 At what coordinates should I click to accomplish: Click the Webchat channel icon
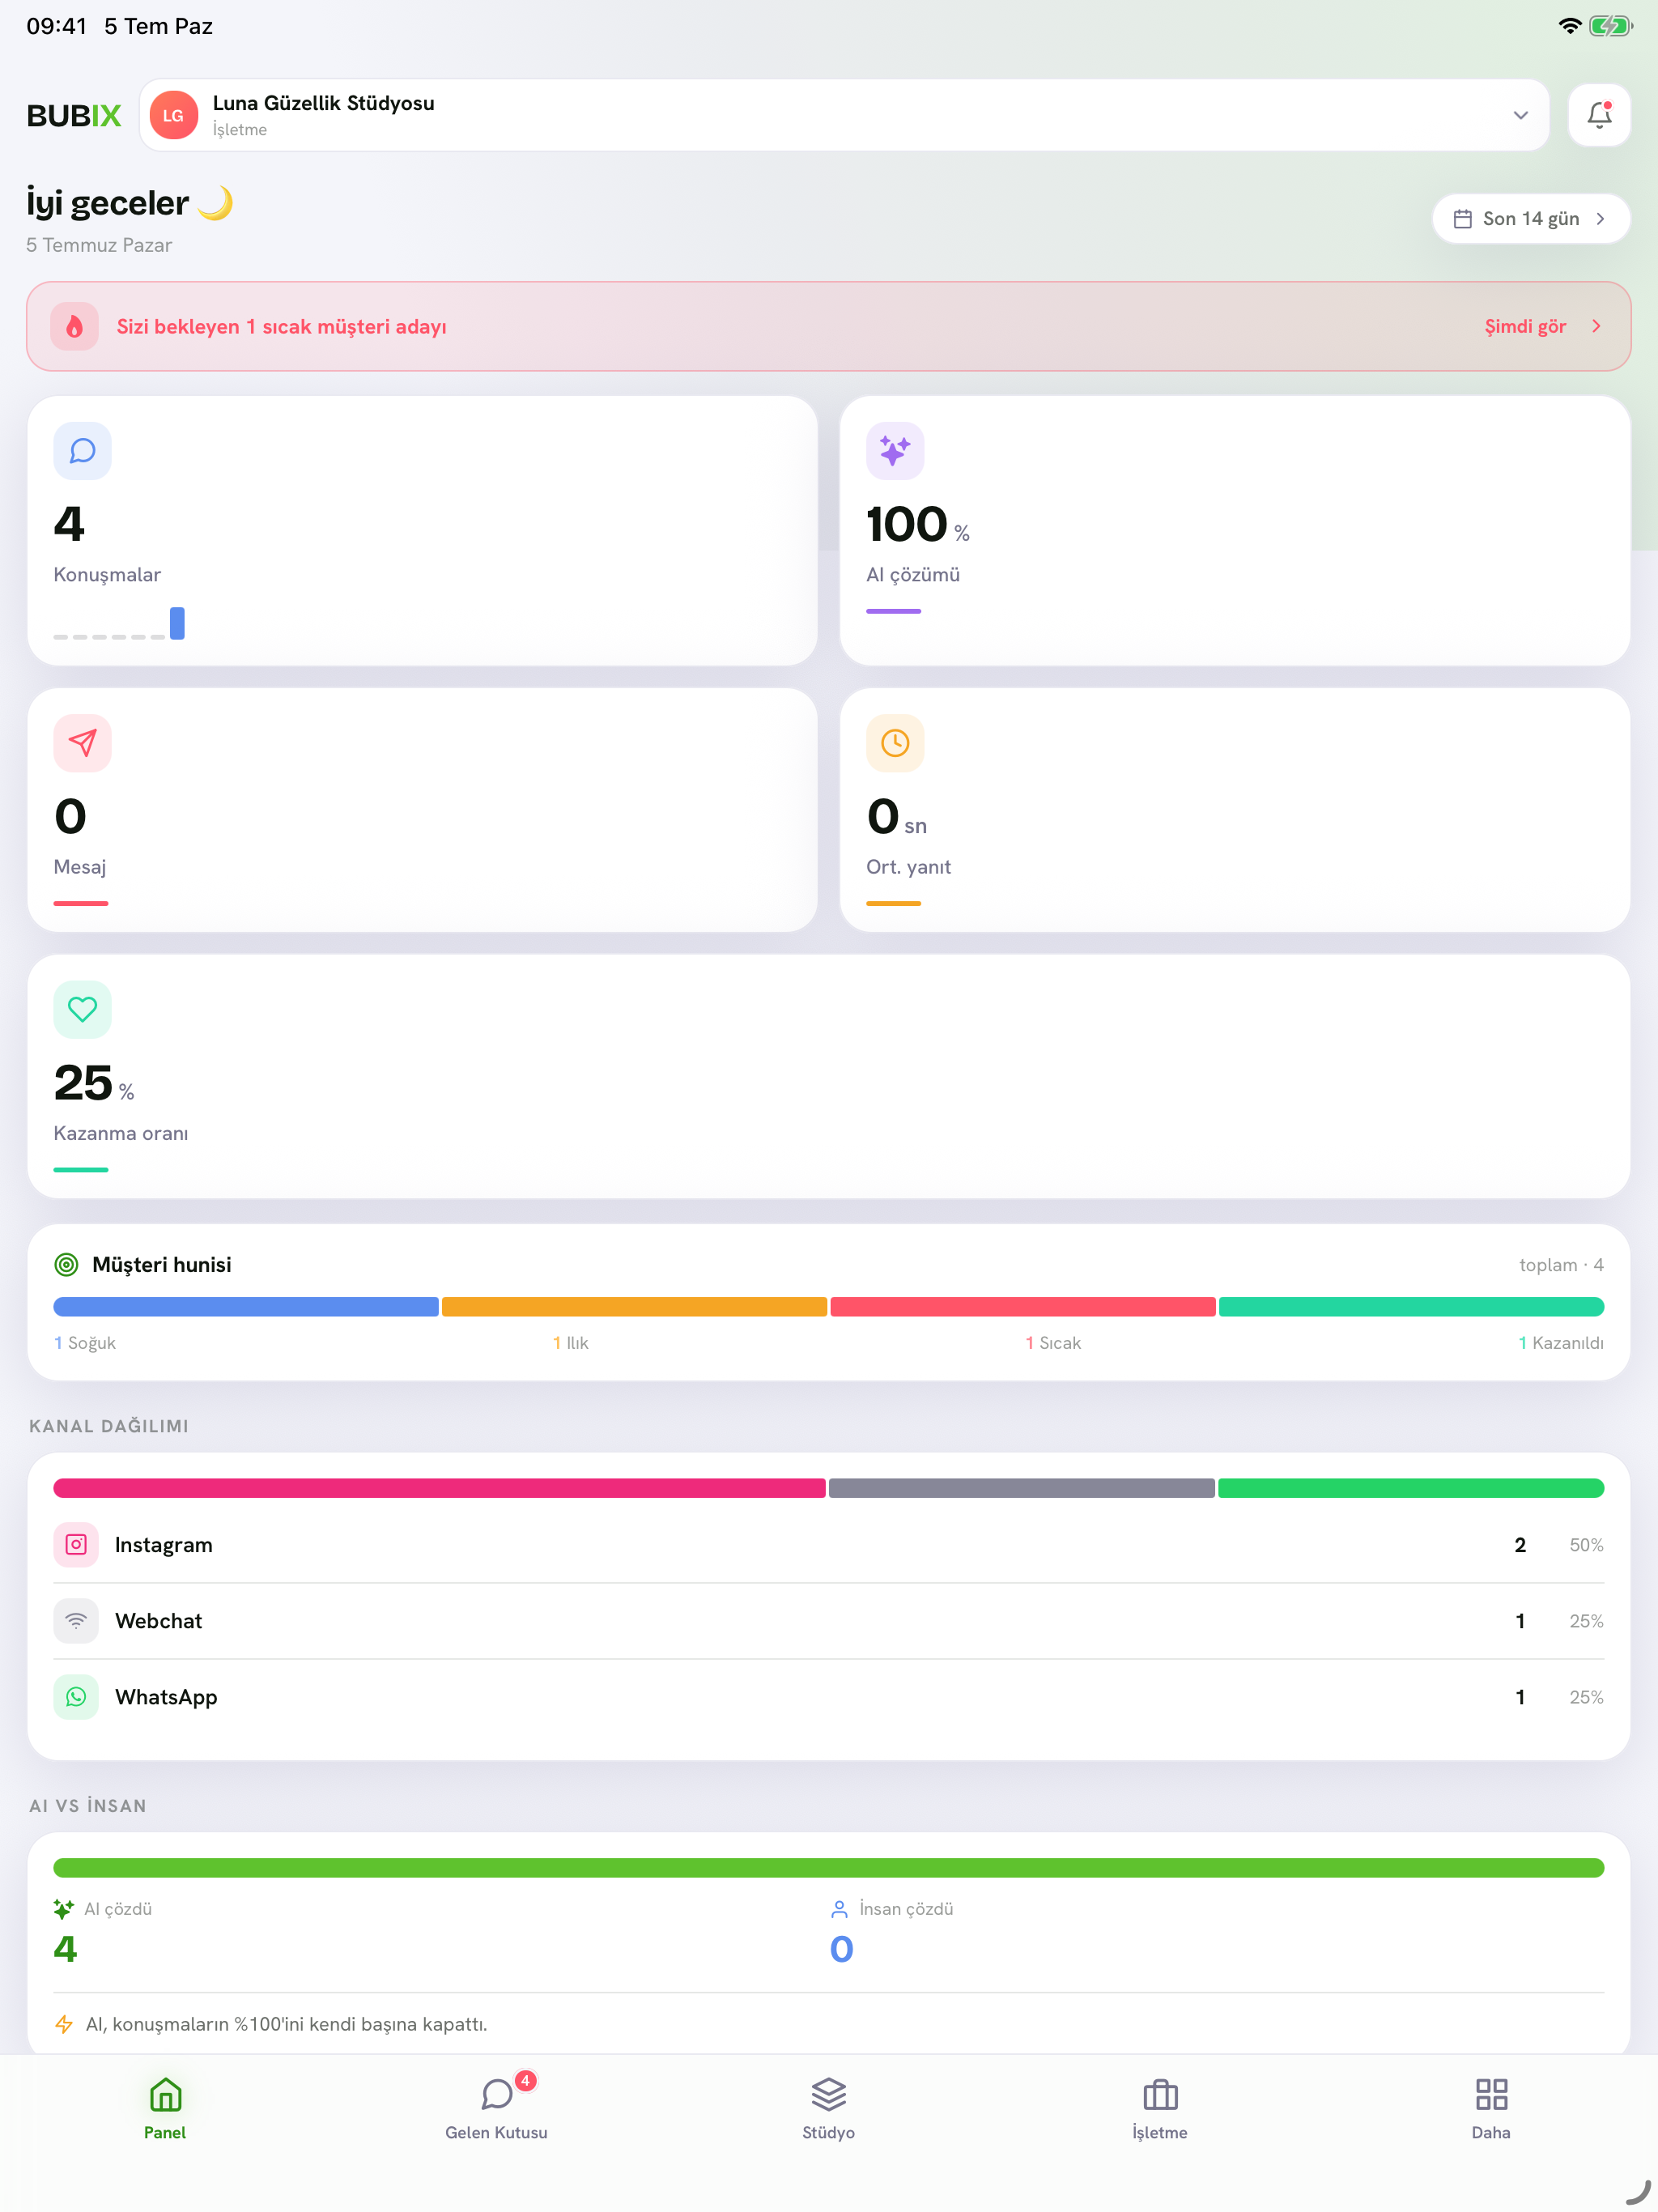(x=76, y=1621)
